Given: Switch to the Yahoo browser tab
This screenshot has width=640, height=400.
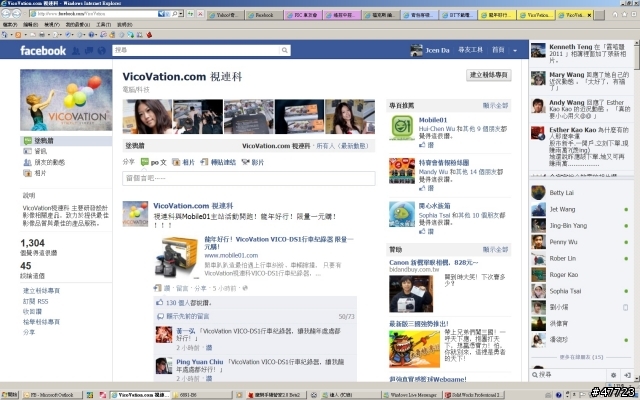Looking at the screenshot, I should (226, 15).
